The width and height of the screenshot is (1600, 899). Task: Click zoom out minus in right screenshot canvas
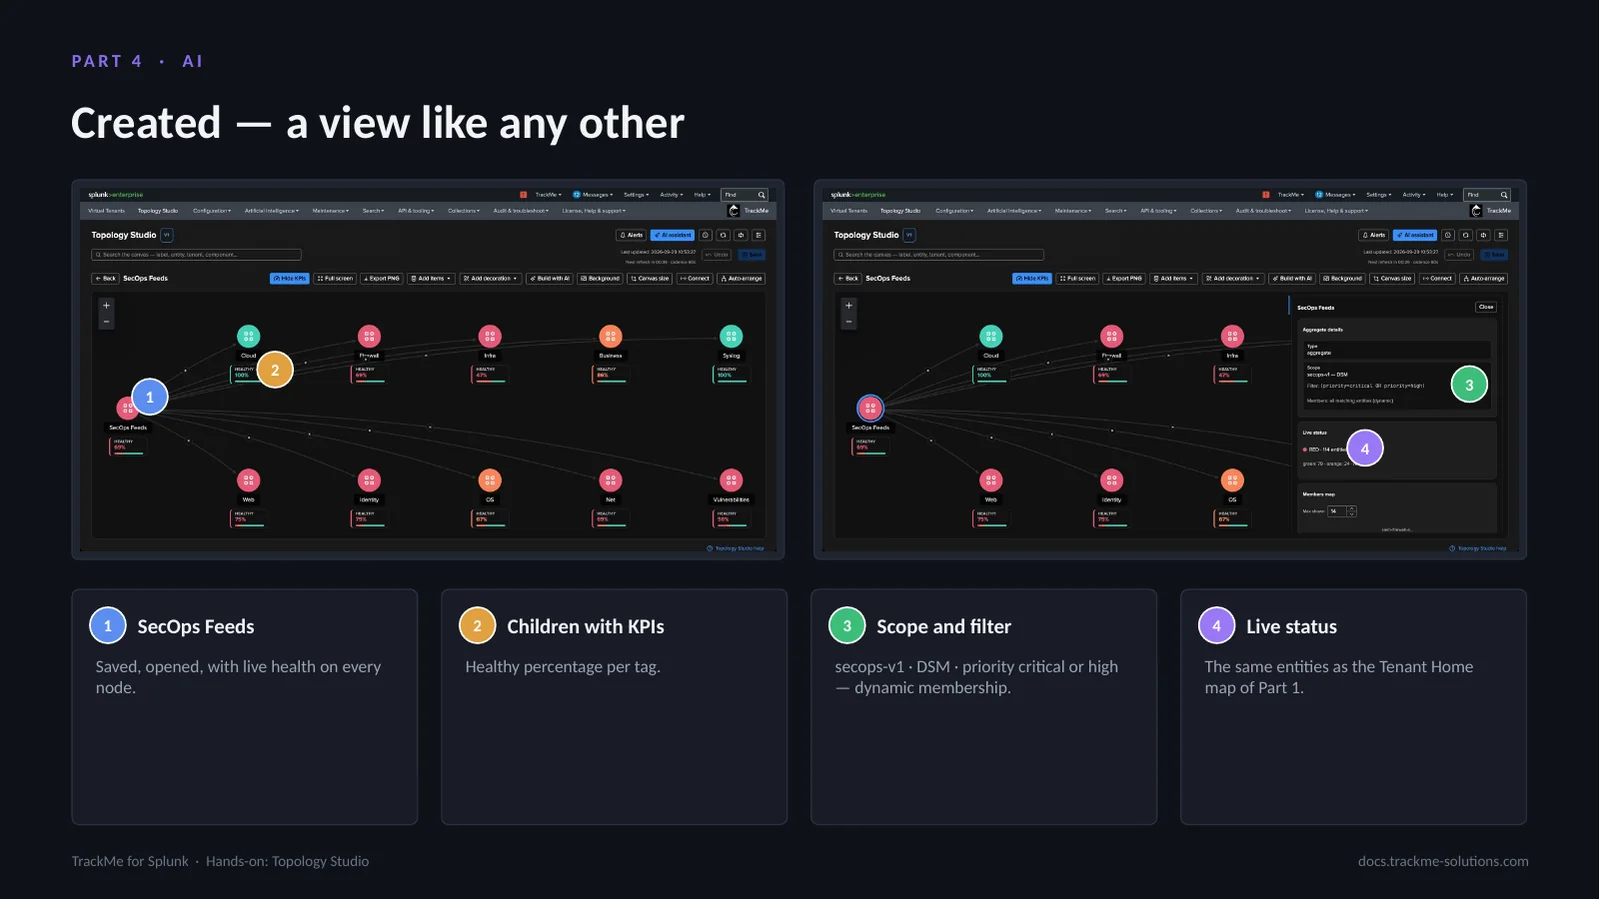(849, 321)
